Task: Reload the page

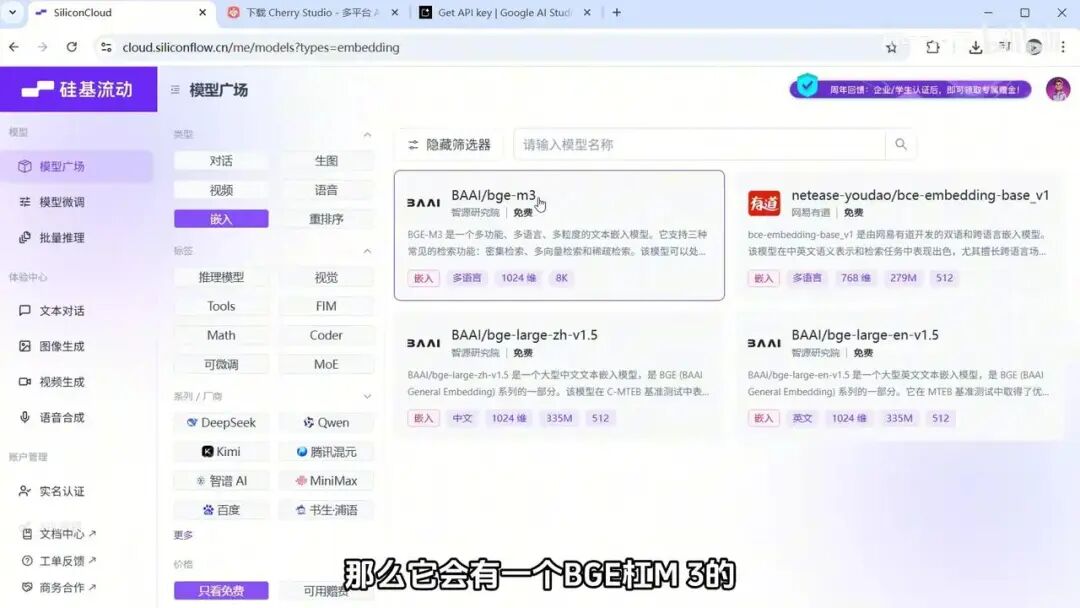Action: (72, 47)
